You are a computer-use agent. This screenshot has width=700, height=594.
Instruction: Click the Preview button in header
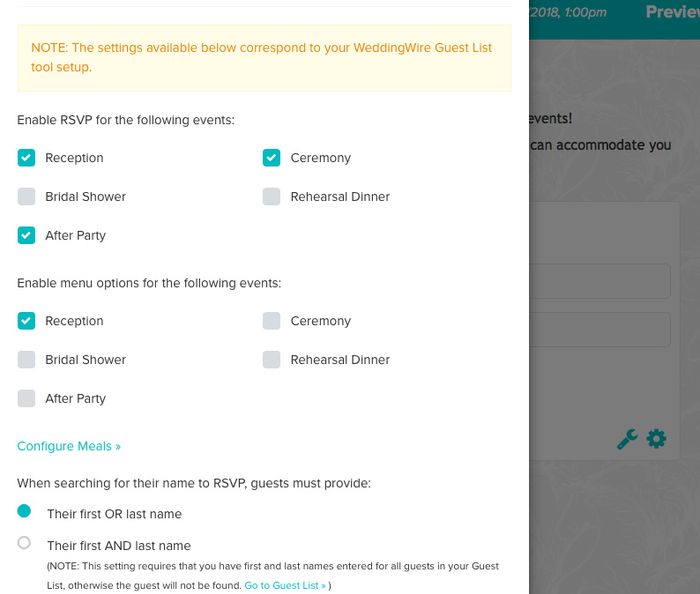[x=672, y=12]
